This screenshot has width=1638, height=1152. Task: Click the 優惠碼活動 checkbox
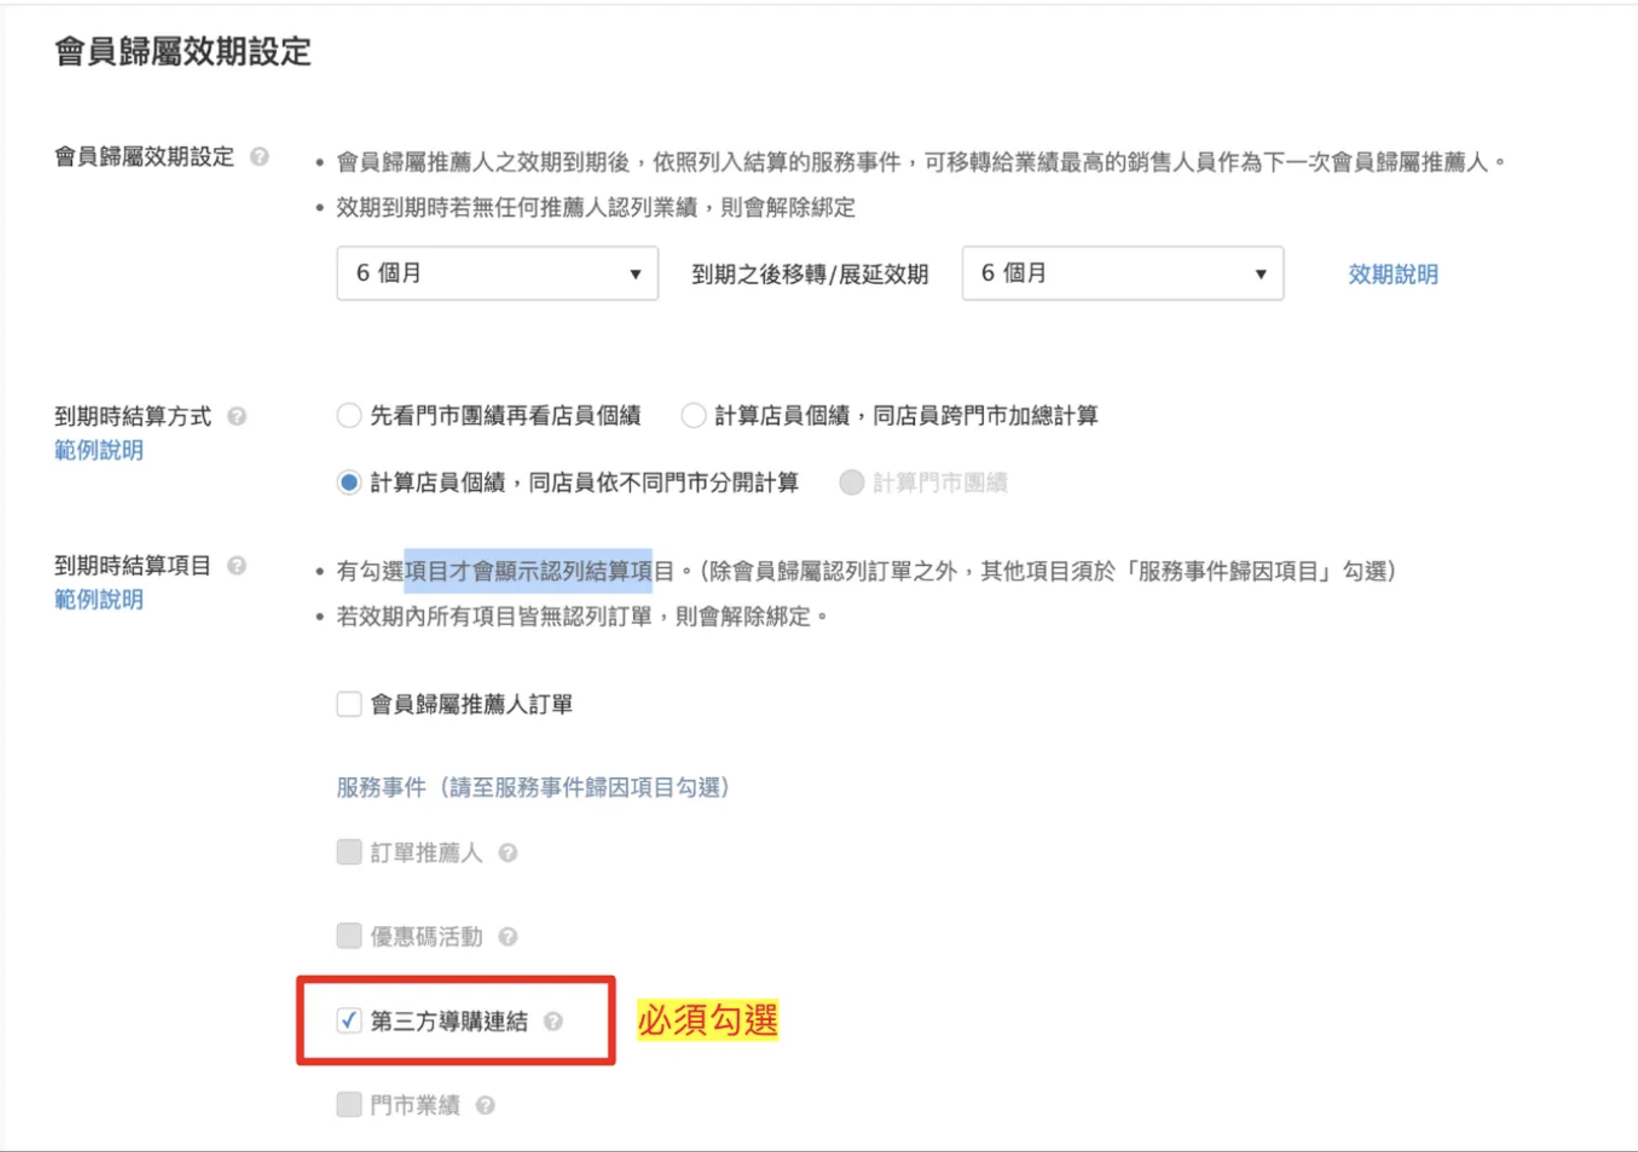coord(349,937)
